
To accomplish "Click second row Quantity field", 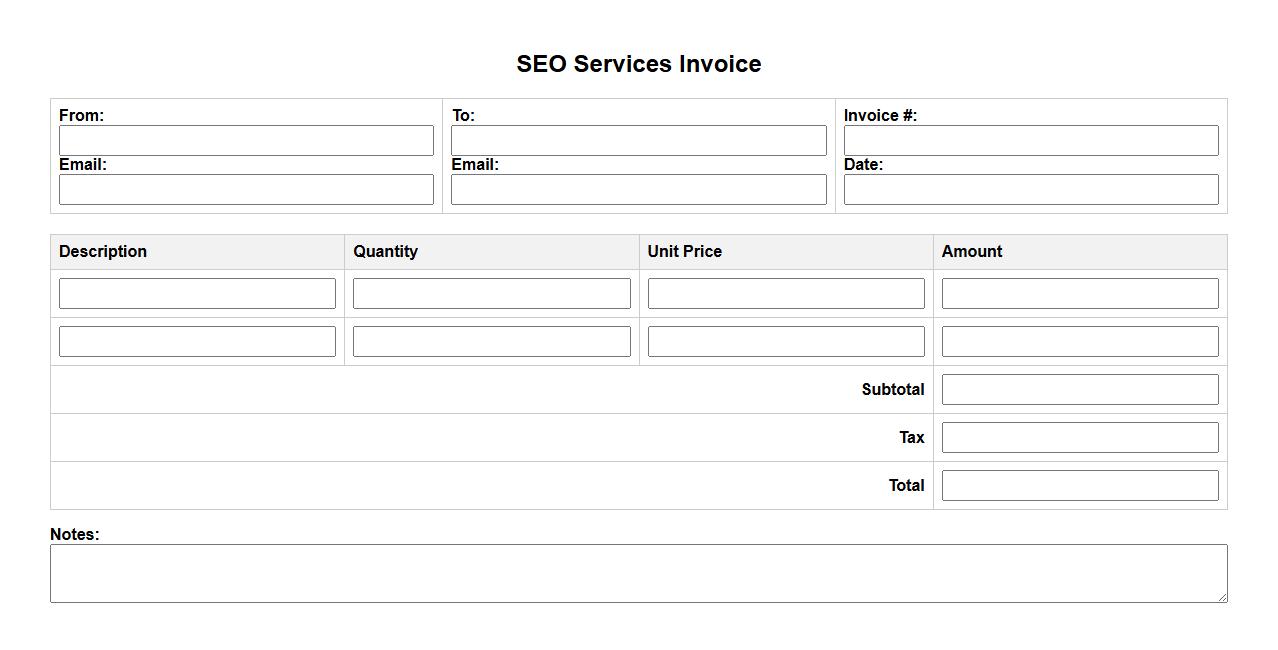I will (491, 341).
